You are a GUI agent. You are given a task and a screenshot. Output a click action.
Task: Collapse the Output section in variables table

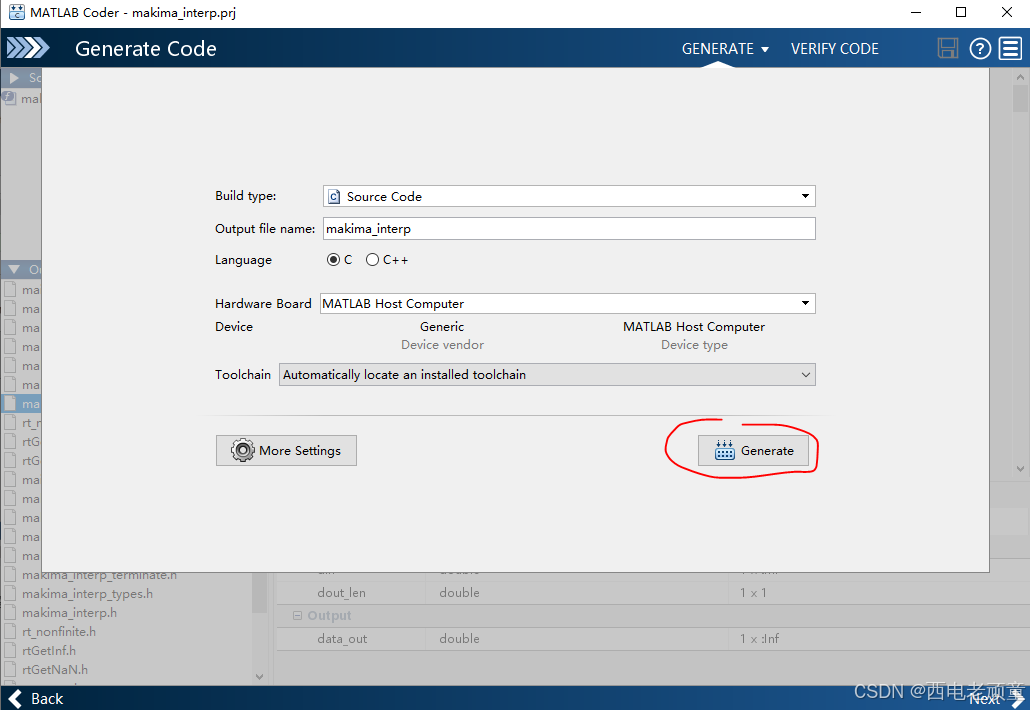click(x=297, y=615)
